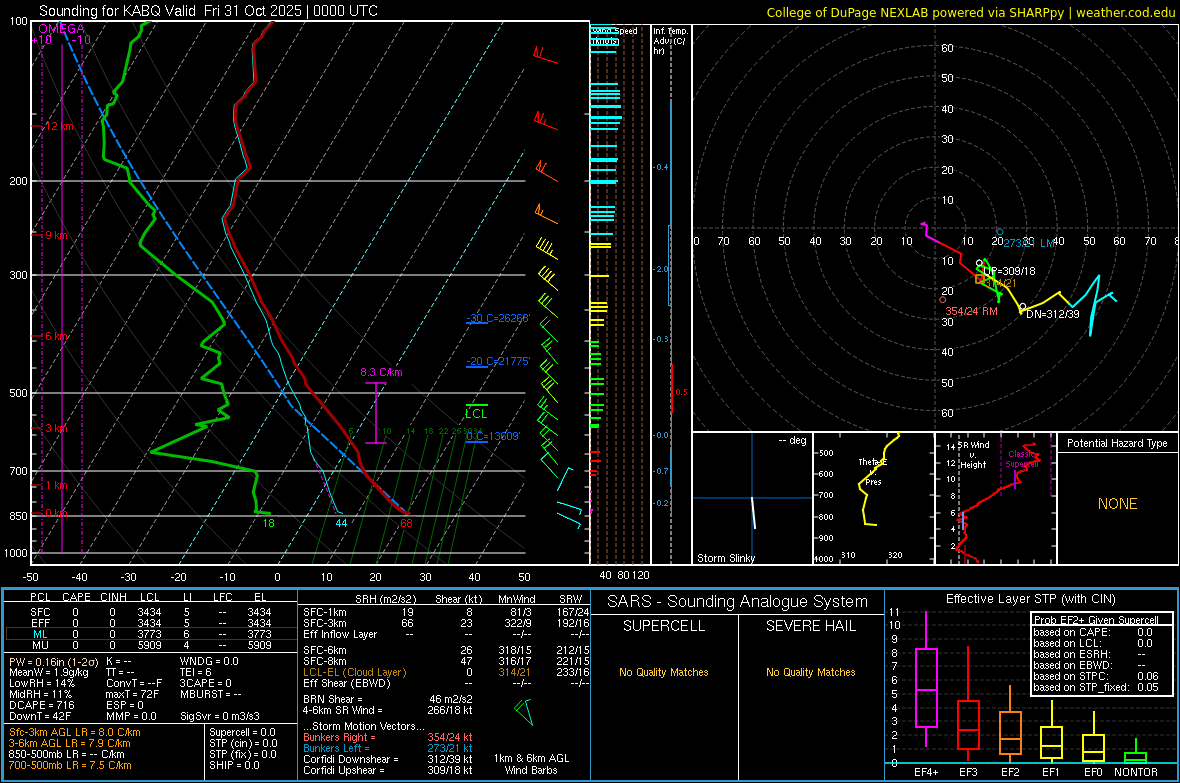Viewport: 1180px width, 783px height.
Task: Click the 'LowRH = 14%' value
Action: [41, 684]
